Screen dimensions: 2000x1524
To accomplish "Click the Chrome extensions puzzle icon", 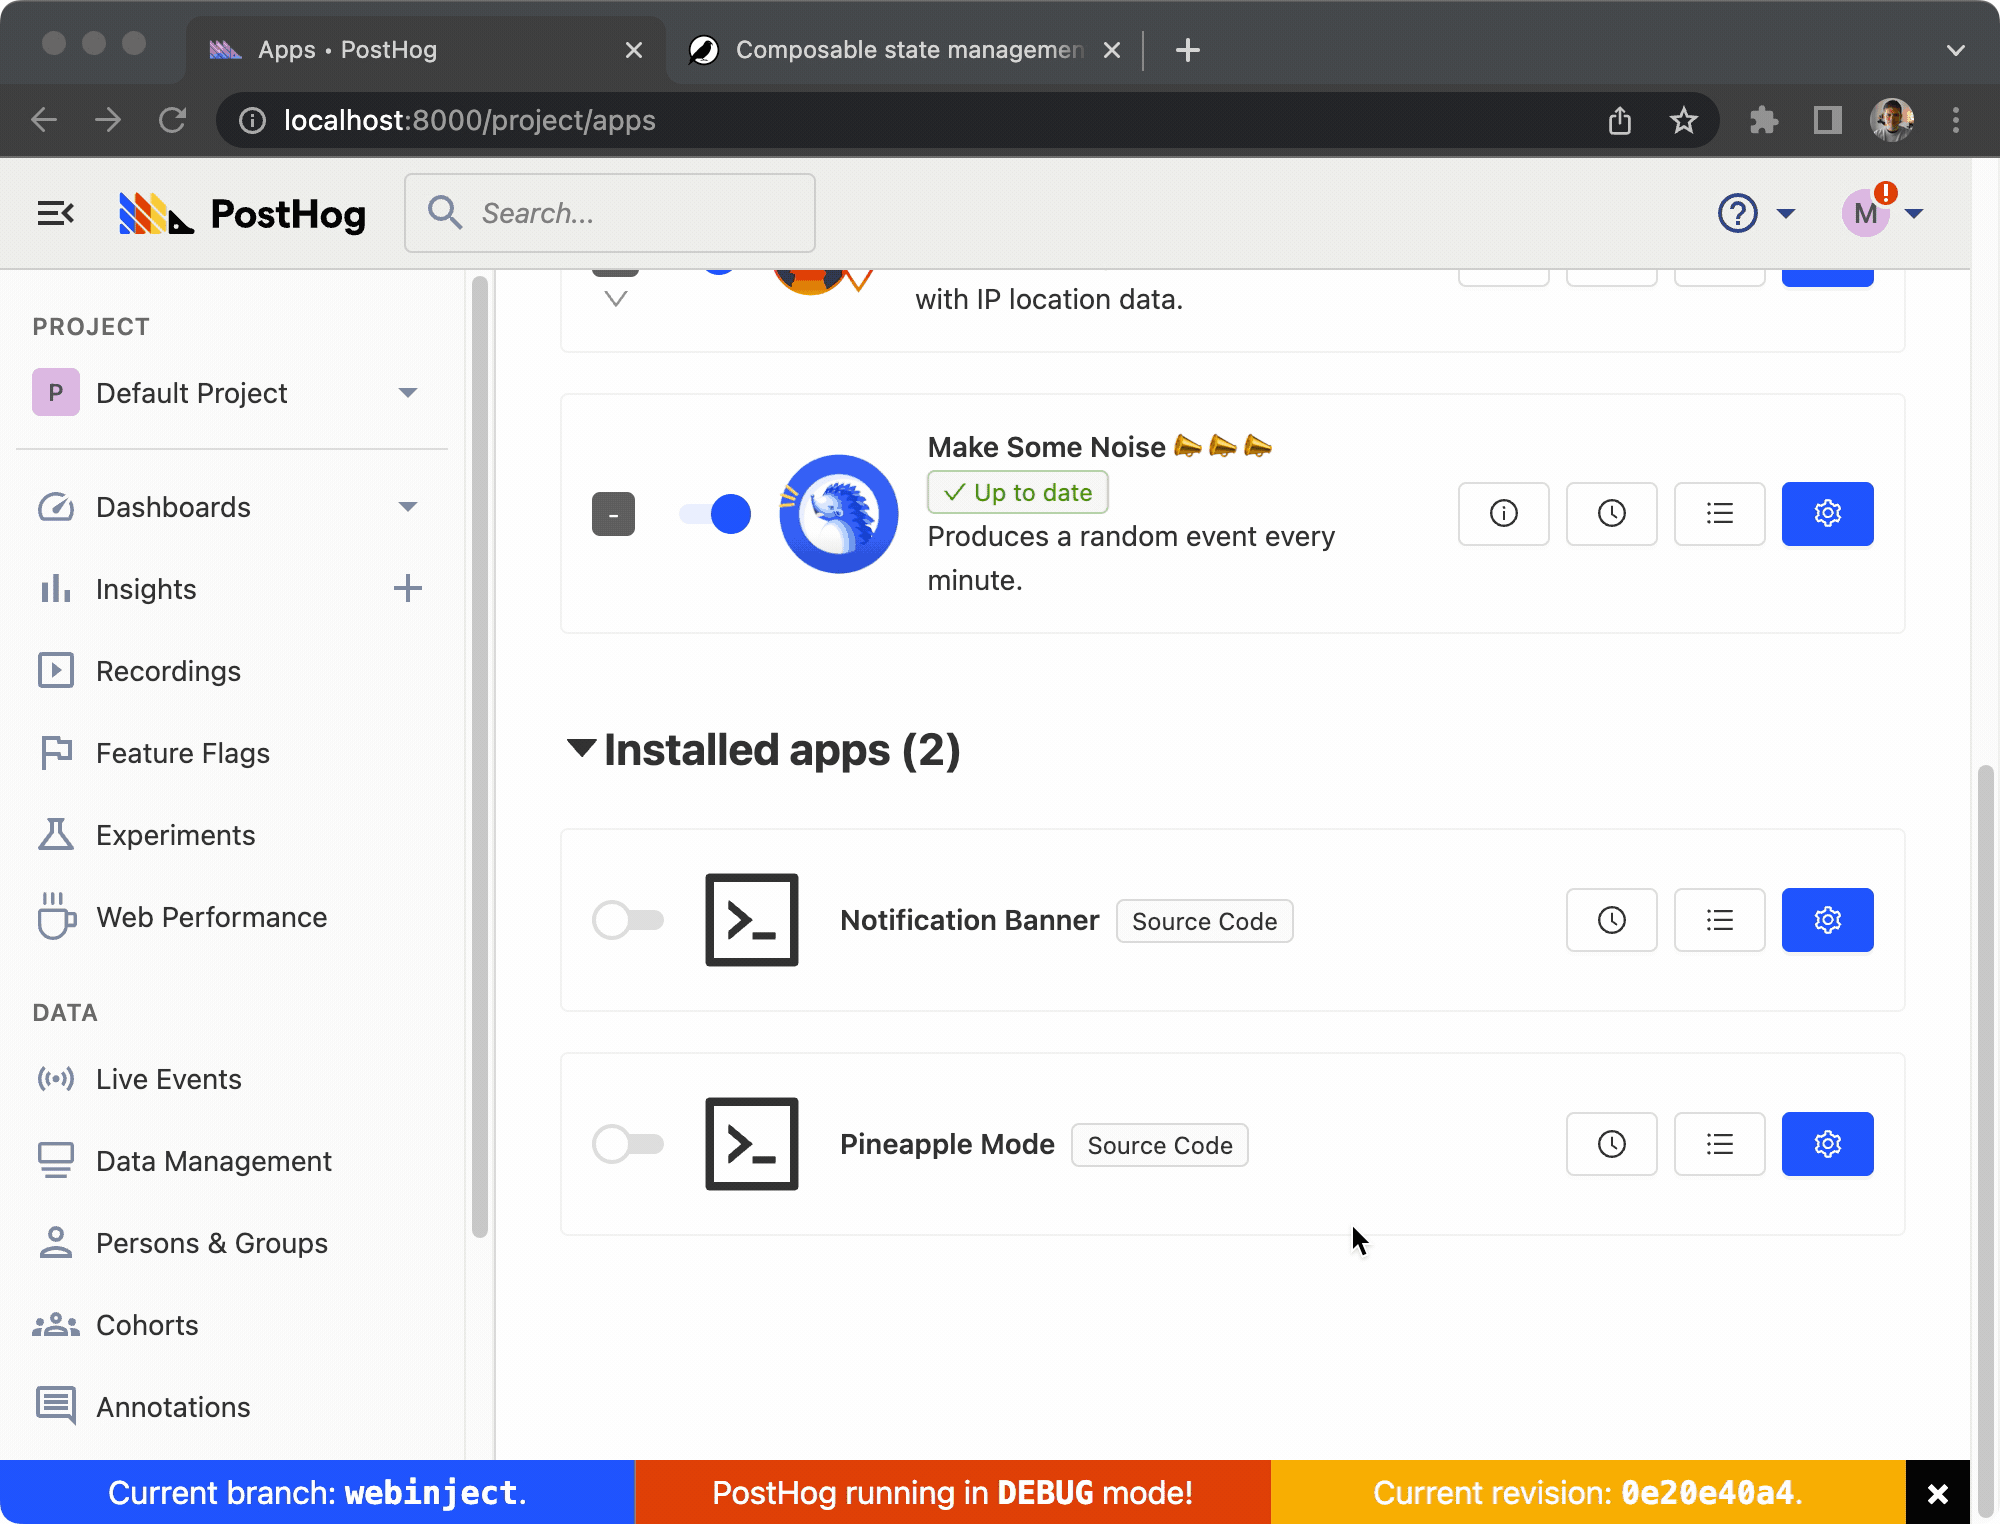I will tap(1763, 121).
